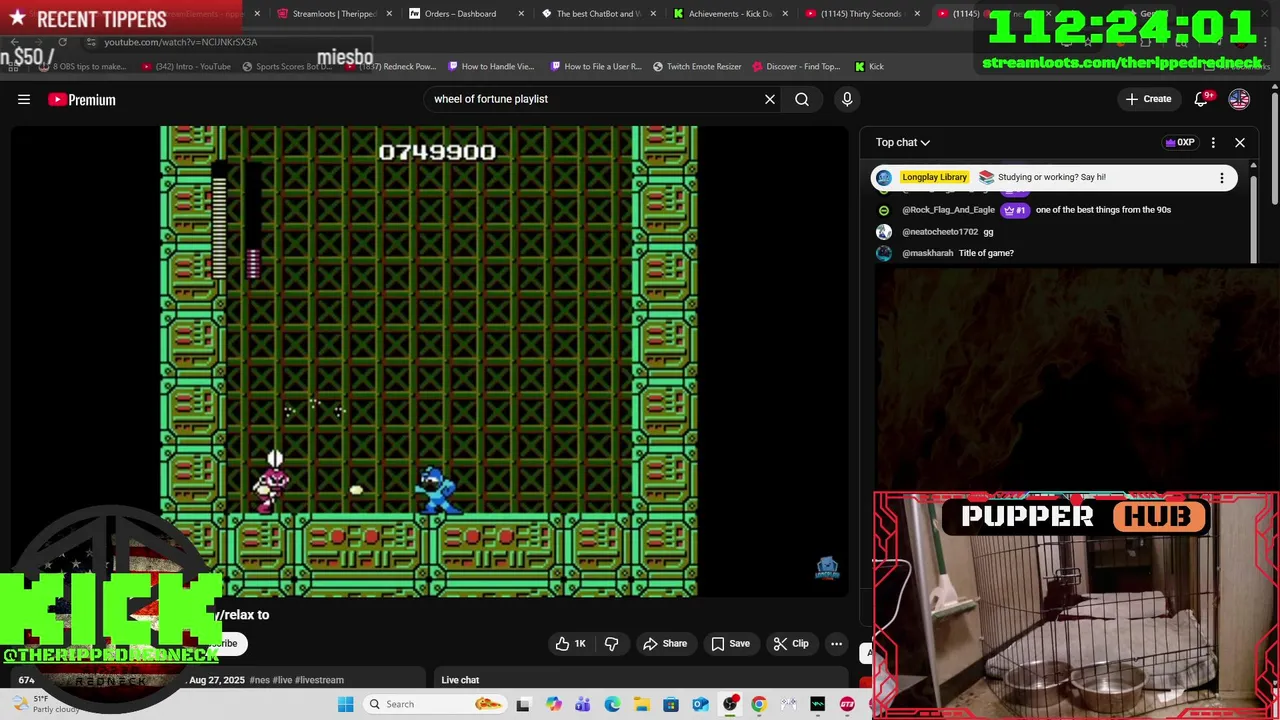Screen dimensions: 1280x720
Task: Open pinned message options menu
Action: (1222, 177)
